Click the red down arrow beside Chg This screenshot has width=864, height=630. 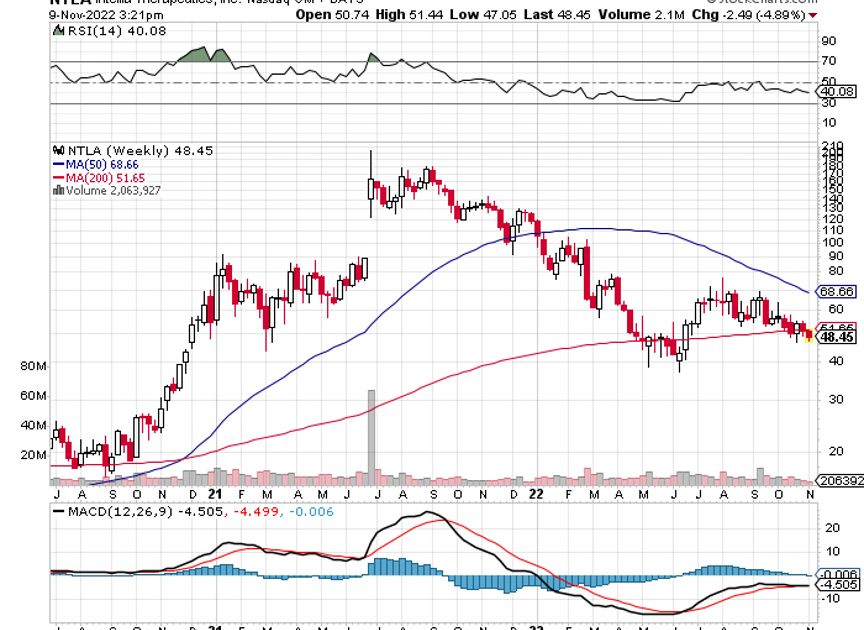pyautogui.click(x=812, y=16)
